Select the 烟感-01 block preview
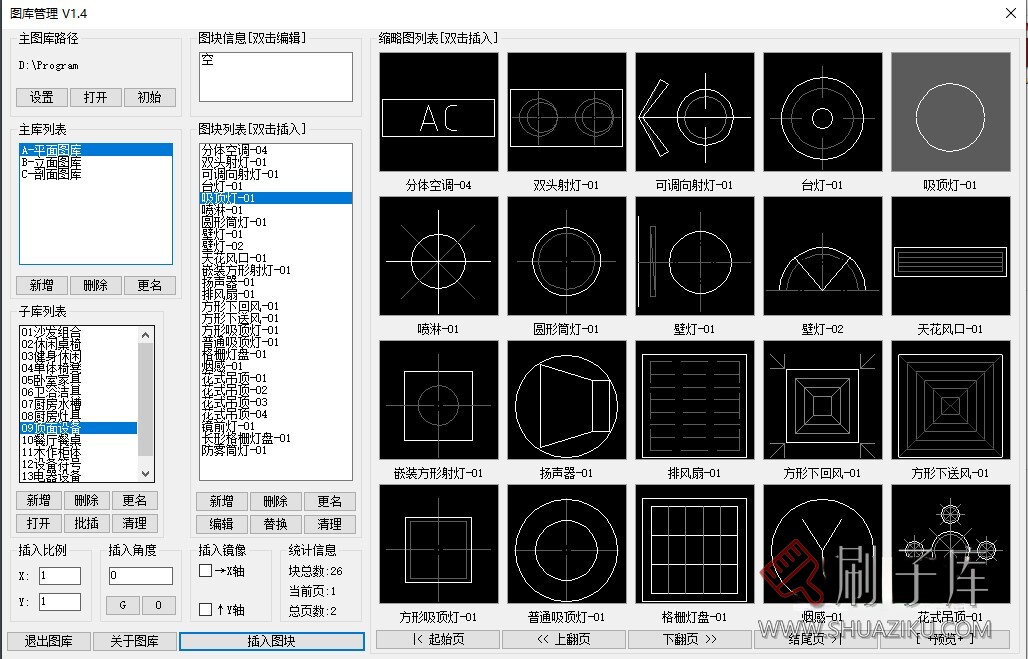Image resolution: width=1028 pixels, height=659 pixels. [823, 543]
